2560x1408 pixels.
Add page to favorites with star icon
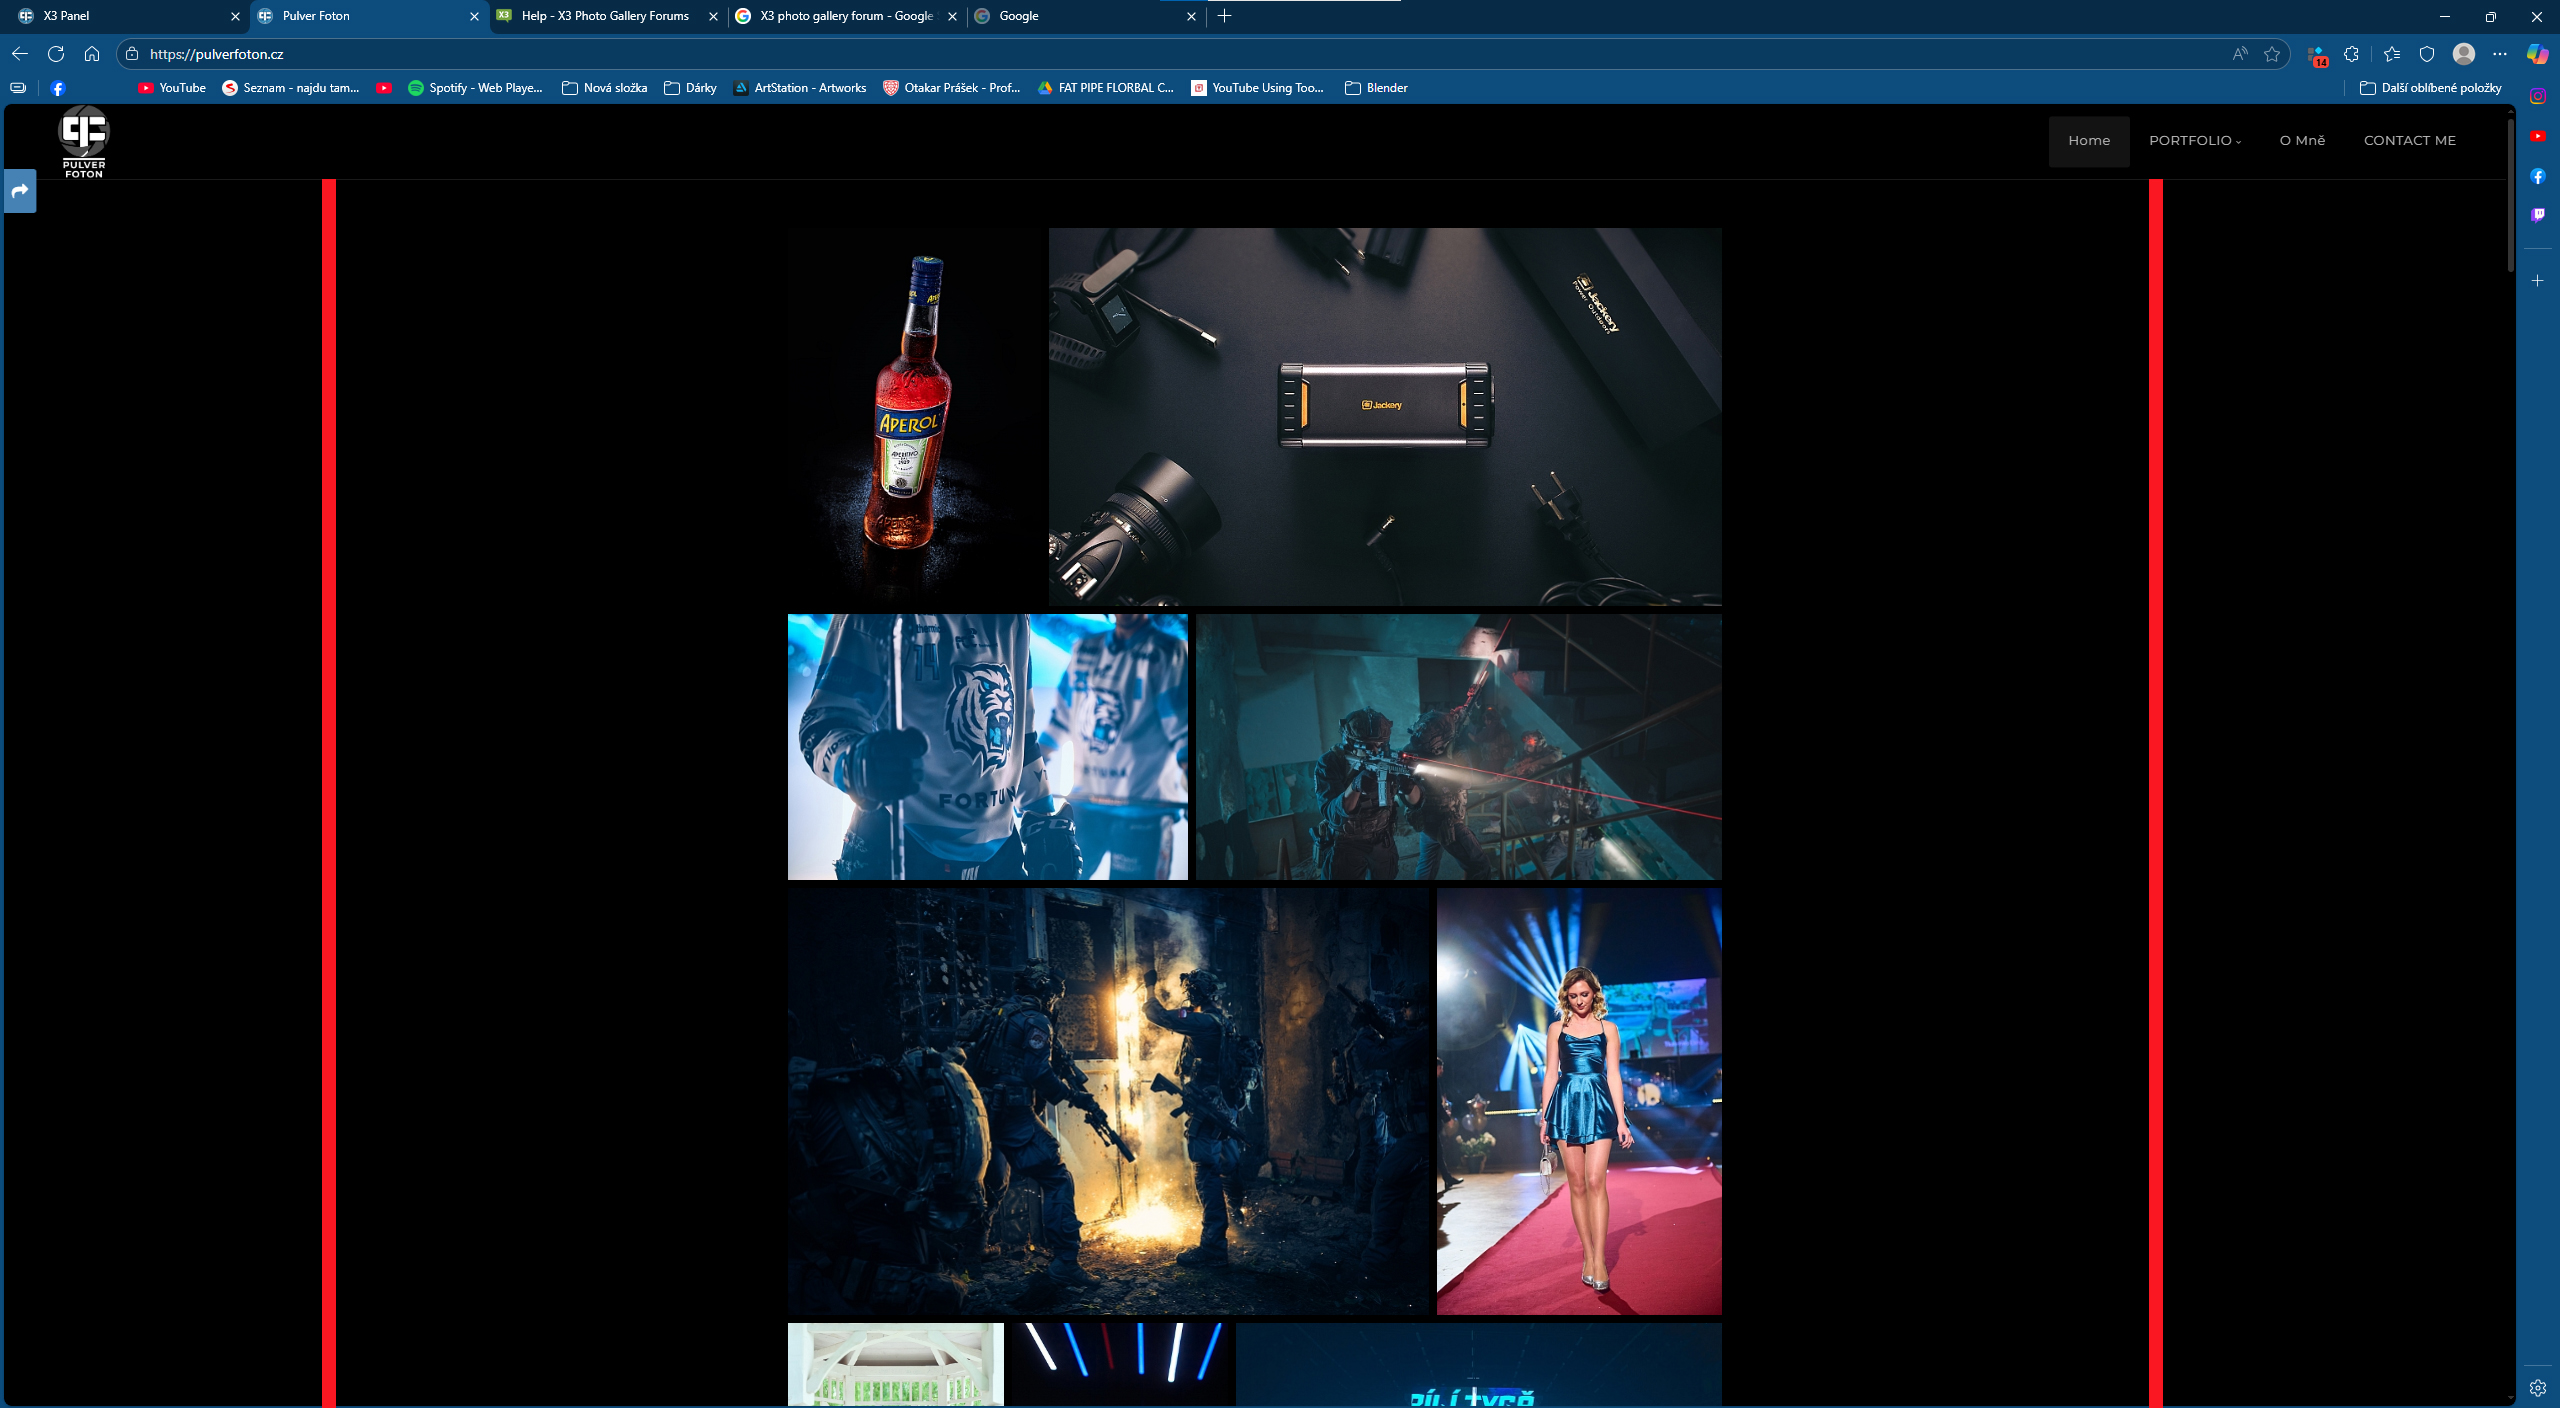click(2272, 54)
